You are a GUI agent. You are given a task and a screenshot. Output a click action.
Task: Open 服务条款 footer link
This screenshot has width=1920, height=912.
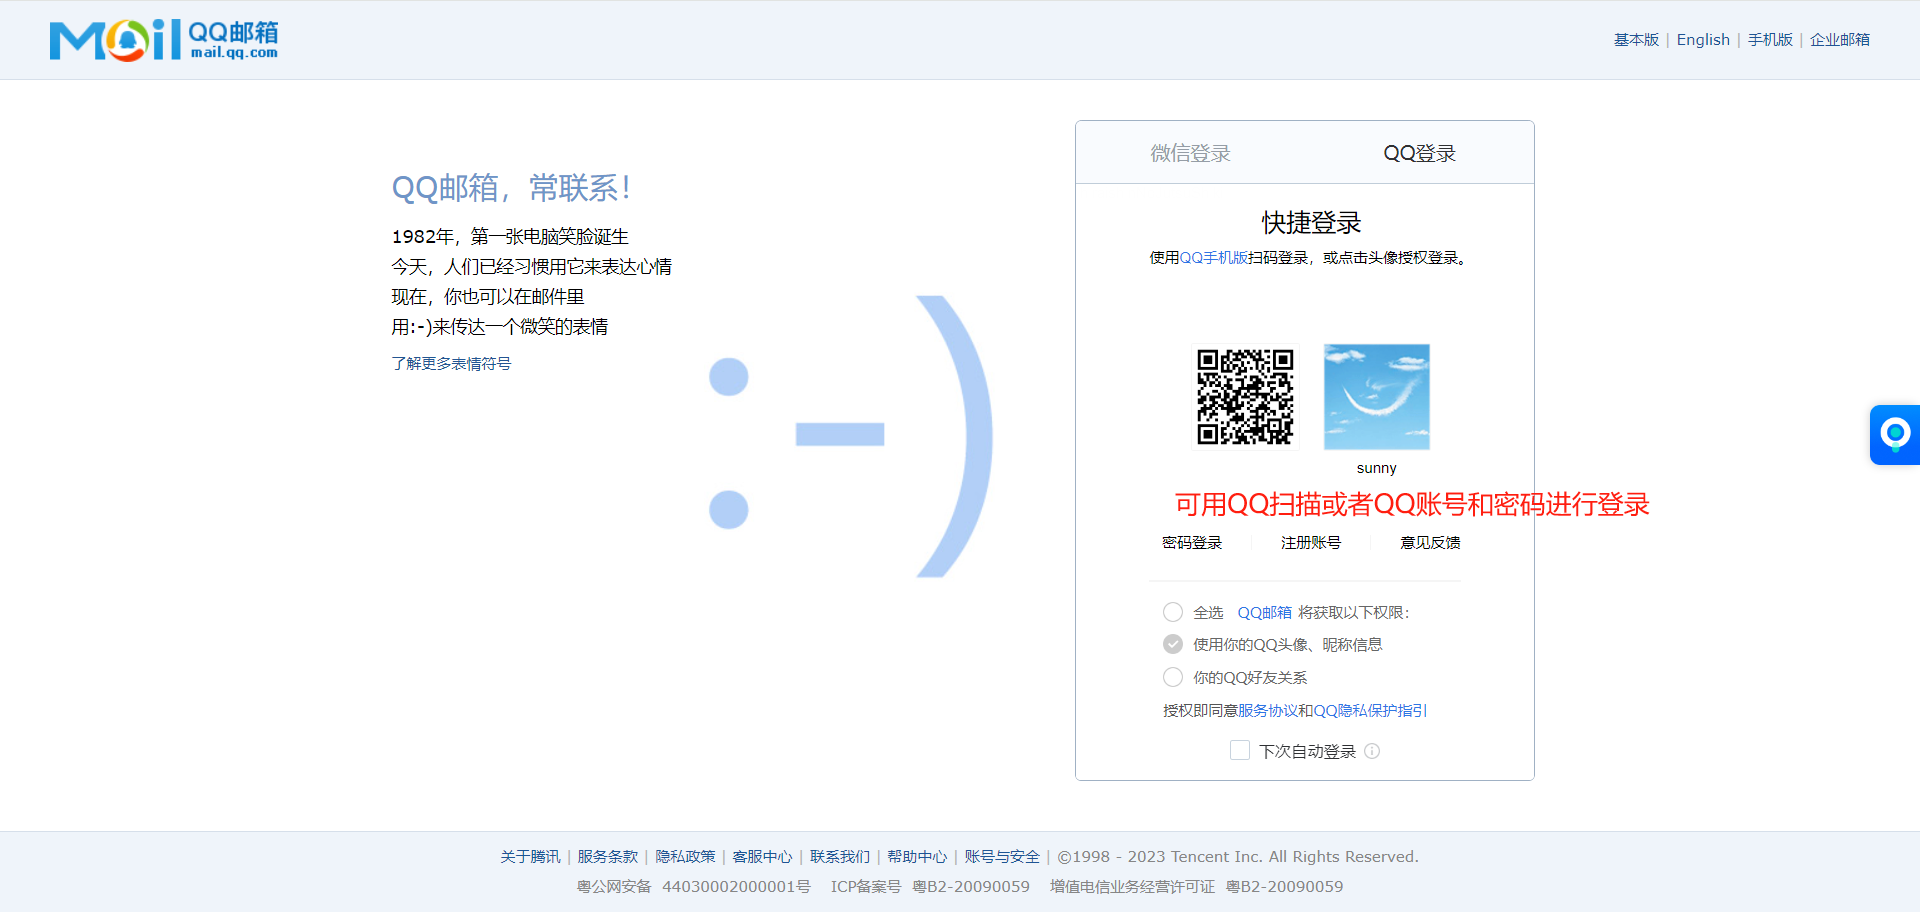click(607, 856)
